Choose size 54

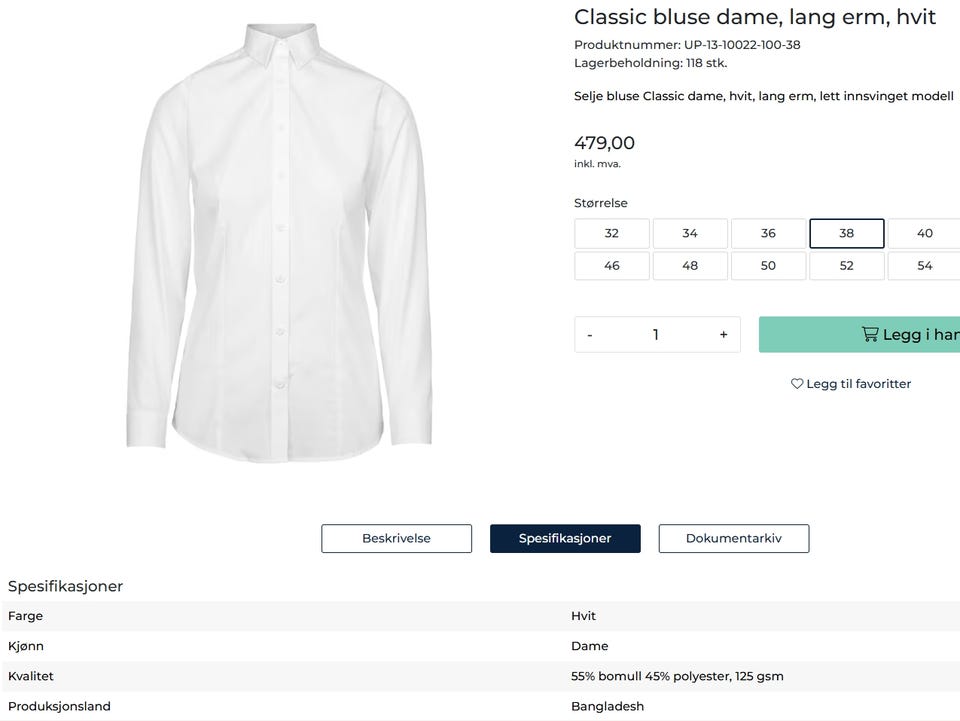[924, 266]
